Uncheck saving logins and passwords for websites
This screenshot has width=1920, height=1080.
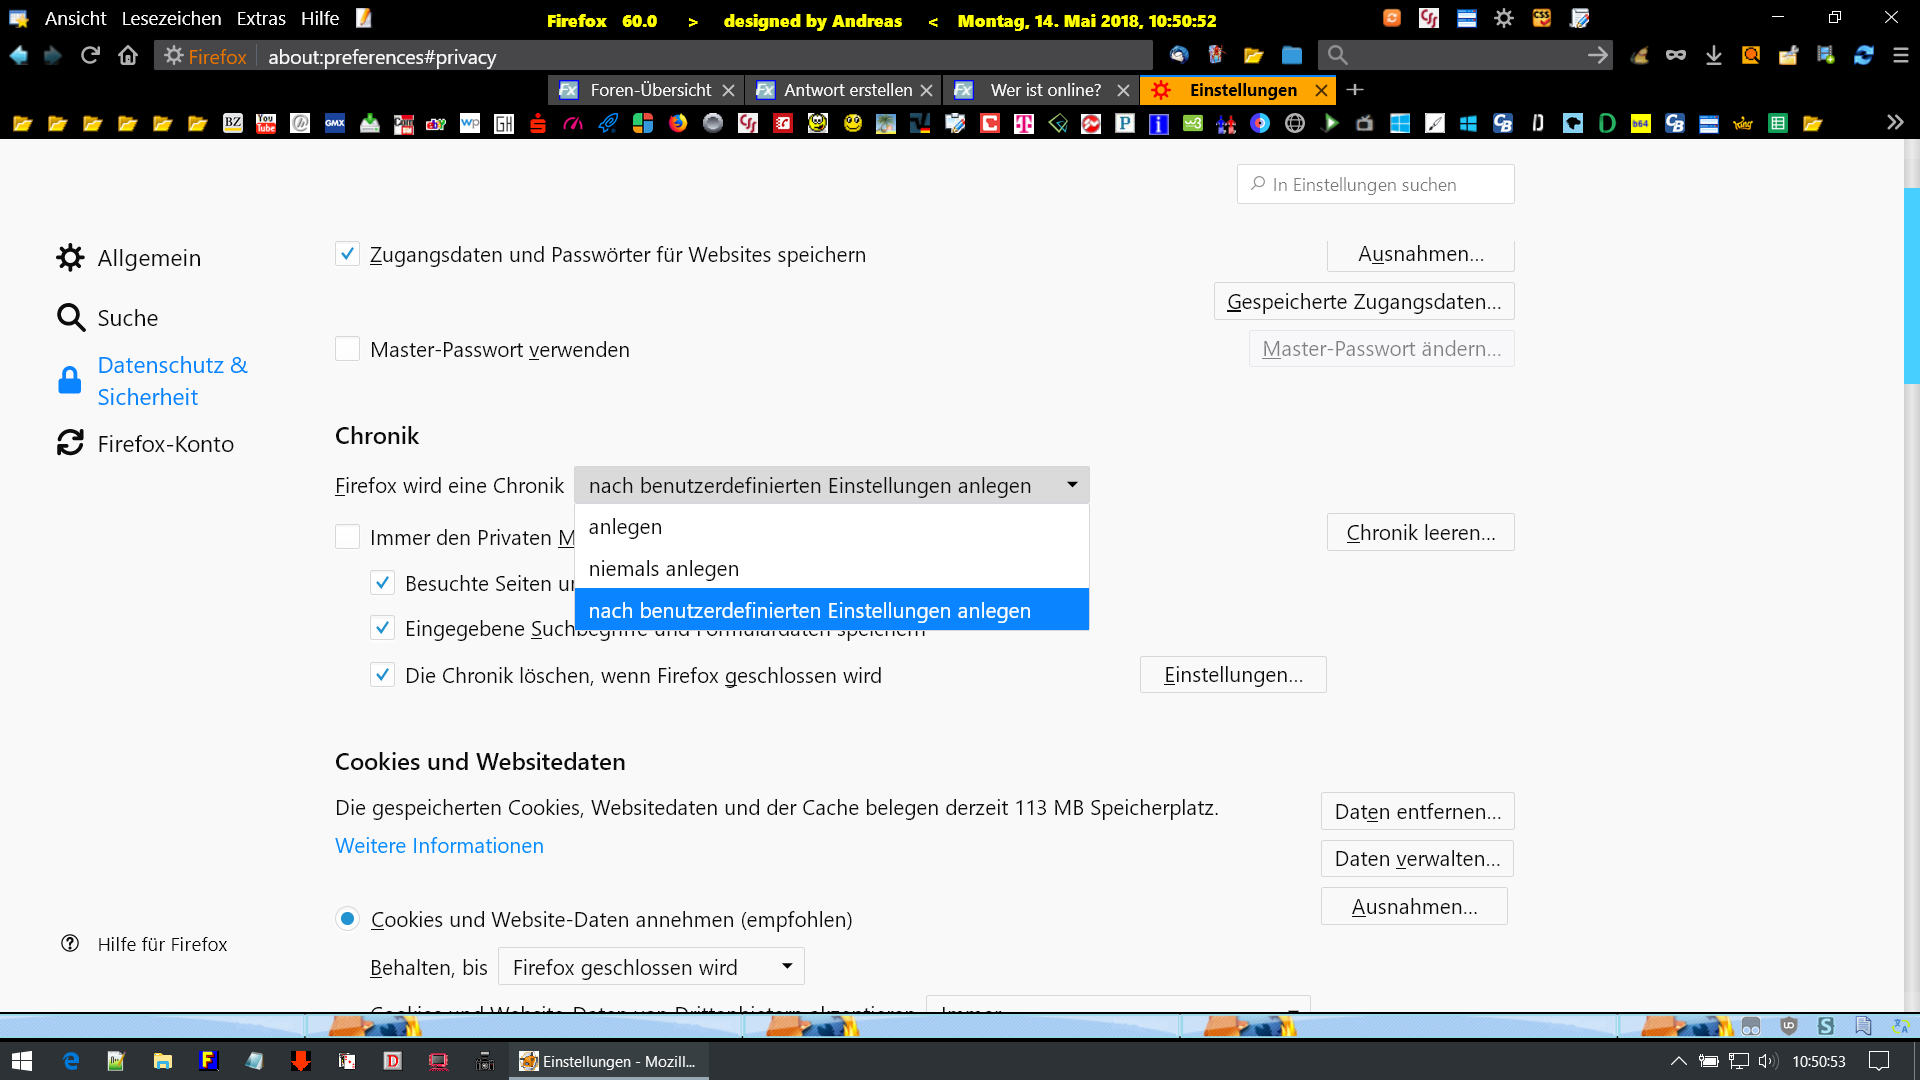347,254
